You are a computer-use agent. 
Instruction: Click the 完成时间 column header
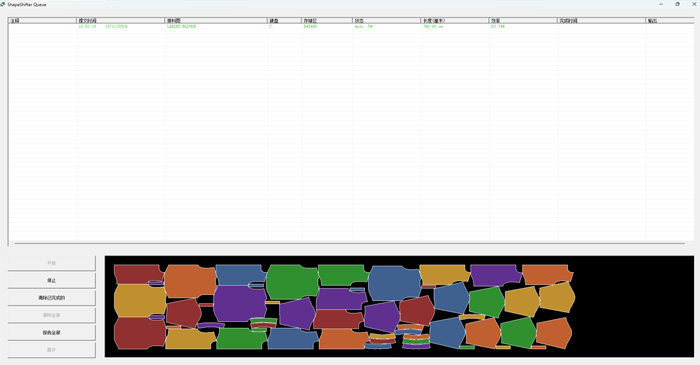602,21
